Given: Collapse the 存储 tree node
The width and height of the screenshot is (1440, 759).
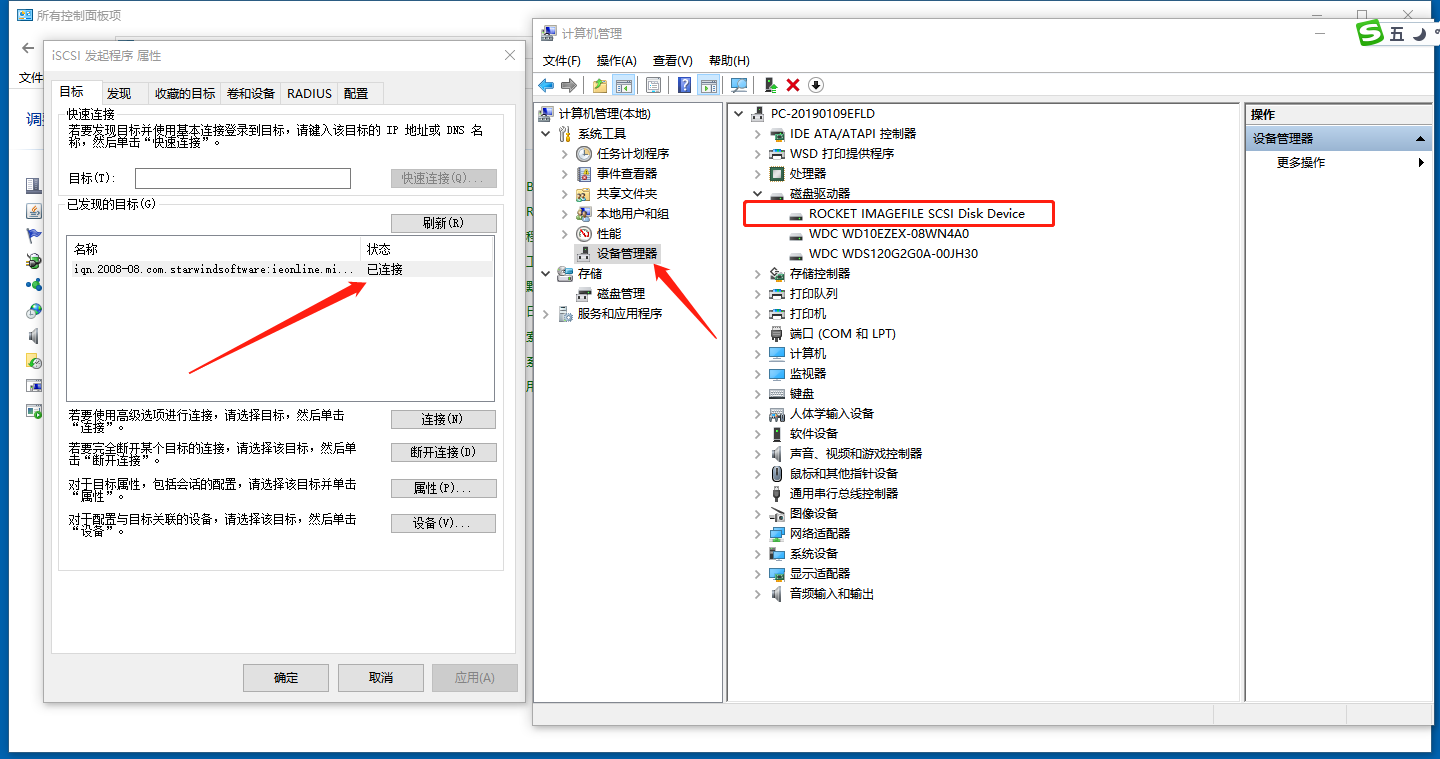Looking at the screenshot, I should (x=545, y=273).
